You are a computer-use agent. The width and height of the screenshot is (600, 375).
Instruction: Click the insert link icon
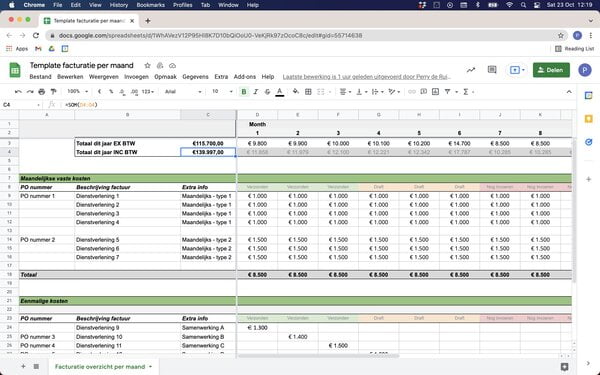tap(412, 92)
